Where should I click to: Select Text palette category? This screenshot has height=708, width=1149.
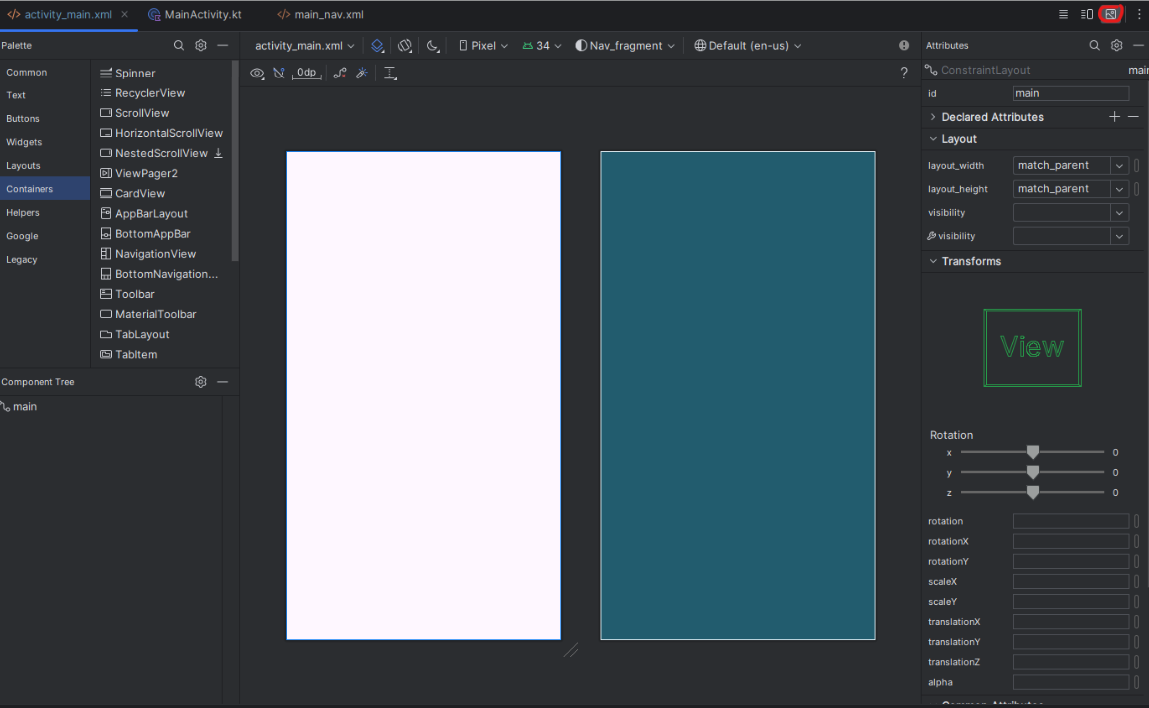[x=16, y=95]
